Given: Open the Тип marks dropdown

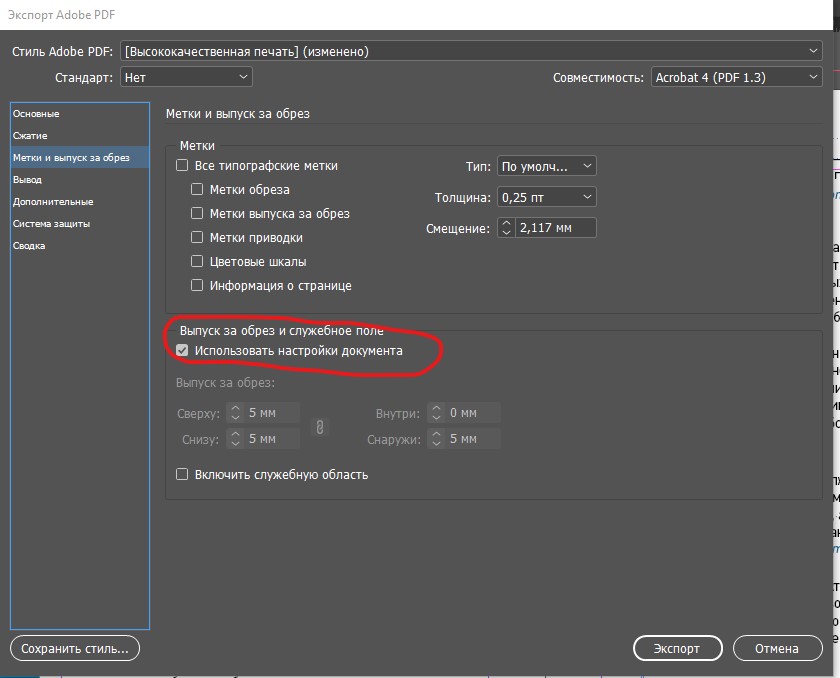Looking at the screenshot, I should point(546,166).
